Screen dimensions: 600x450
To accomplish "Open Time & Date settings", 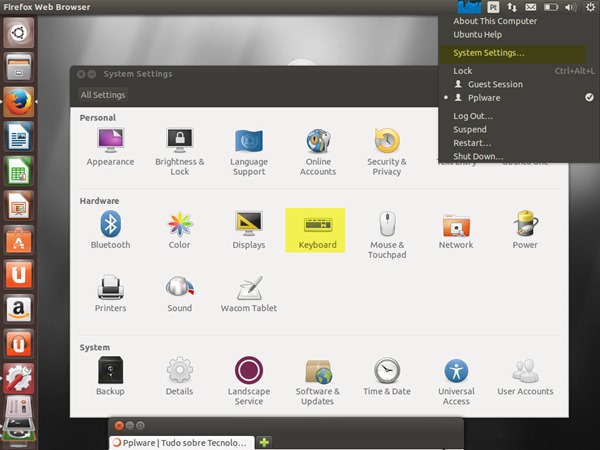I will (x=387, y=376).
